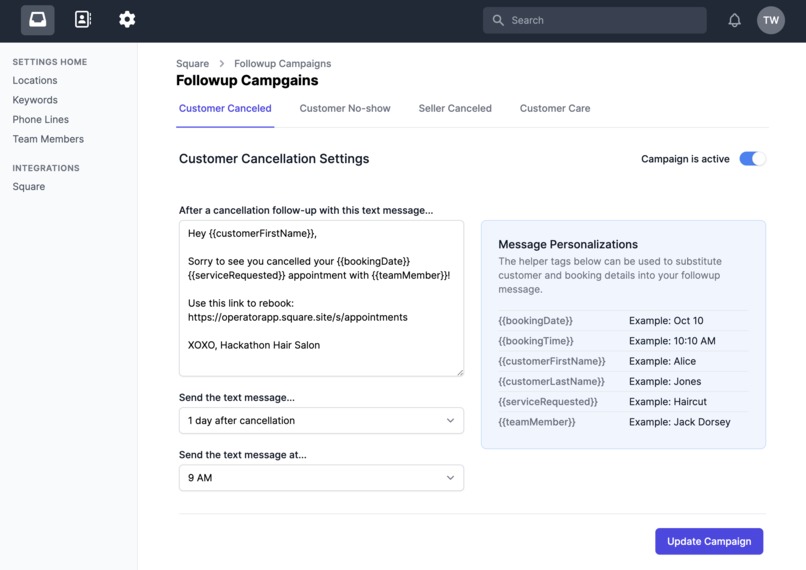Click the {{customerFirstName}} helper tag row
Image resolution: width=806 pixels, height=570 pixels.
[623, 361]
